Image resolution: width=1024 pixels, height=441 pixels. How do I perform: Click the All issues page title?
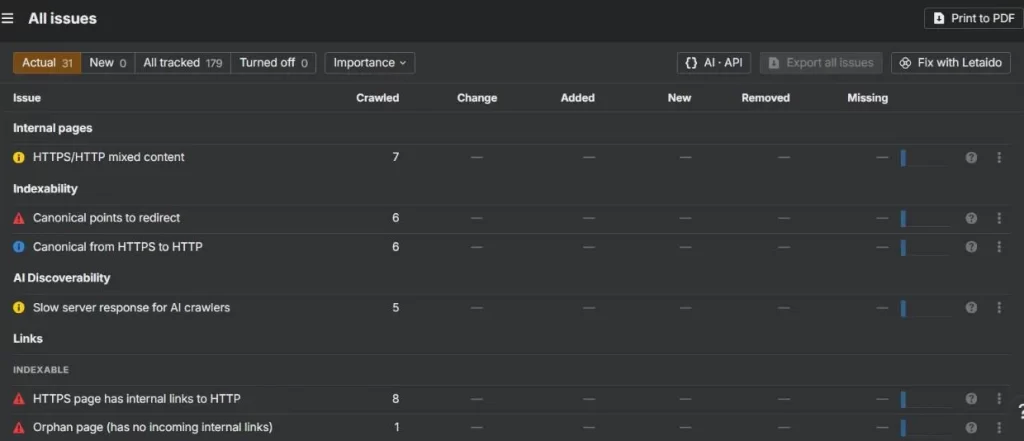click(62, 18)
